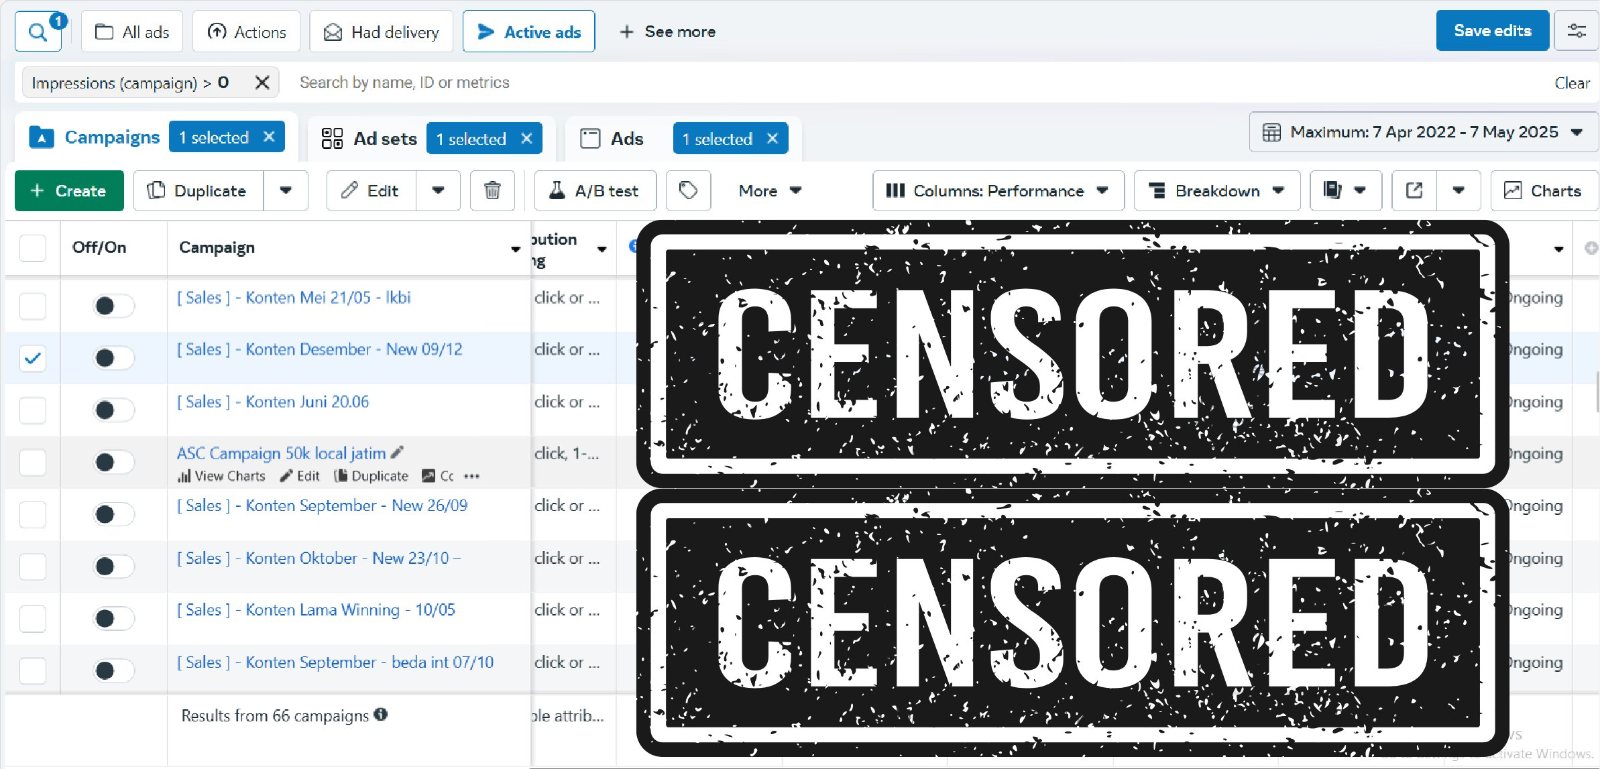Click pencil icon beside ASC Campaign name

point(397,452)
